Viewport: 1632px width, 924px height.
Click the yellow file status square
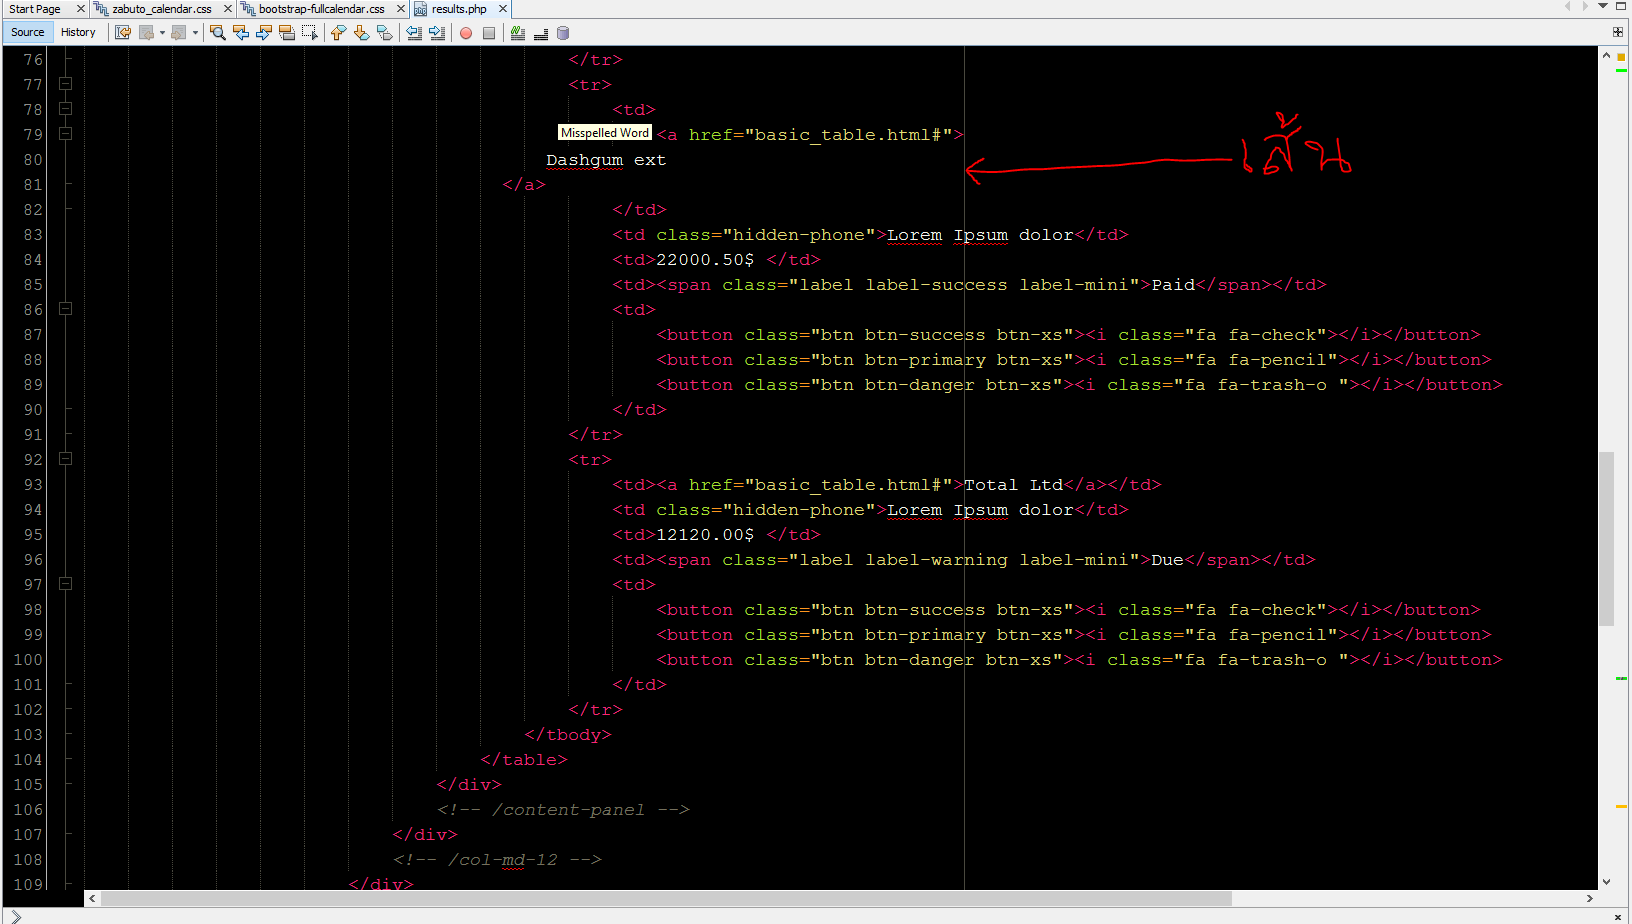[x=1621, y=57]
